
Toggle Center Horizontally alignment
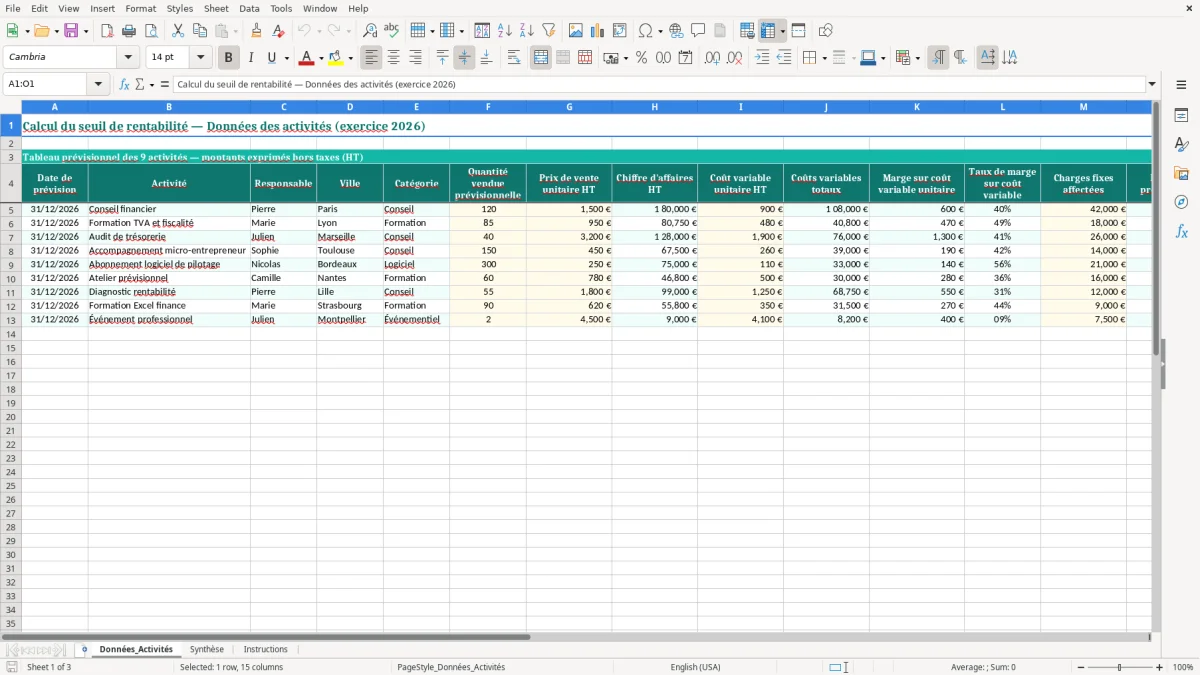[394, 58]
